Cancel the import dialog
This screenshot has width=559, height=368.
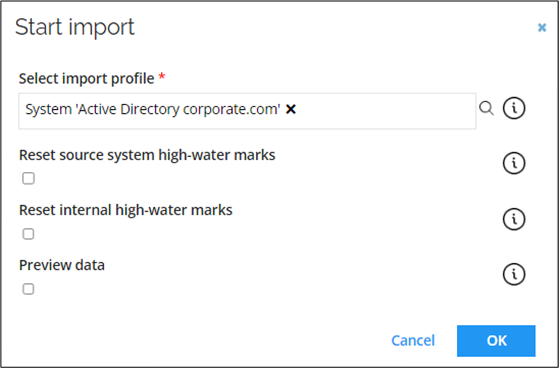click(x=413, y=341)
